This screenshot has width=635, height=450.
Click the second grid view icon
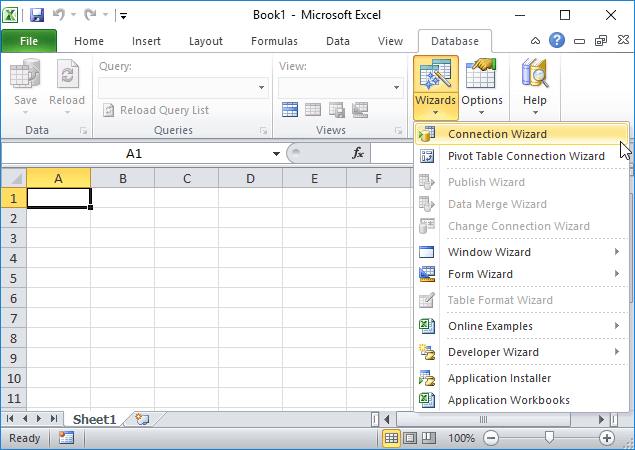313,110
